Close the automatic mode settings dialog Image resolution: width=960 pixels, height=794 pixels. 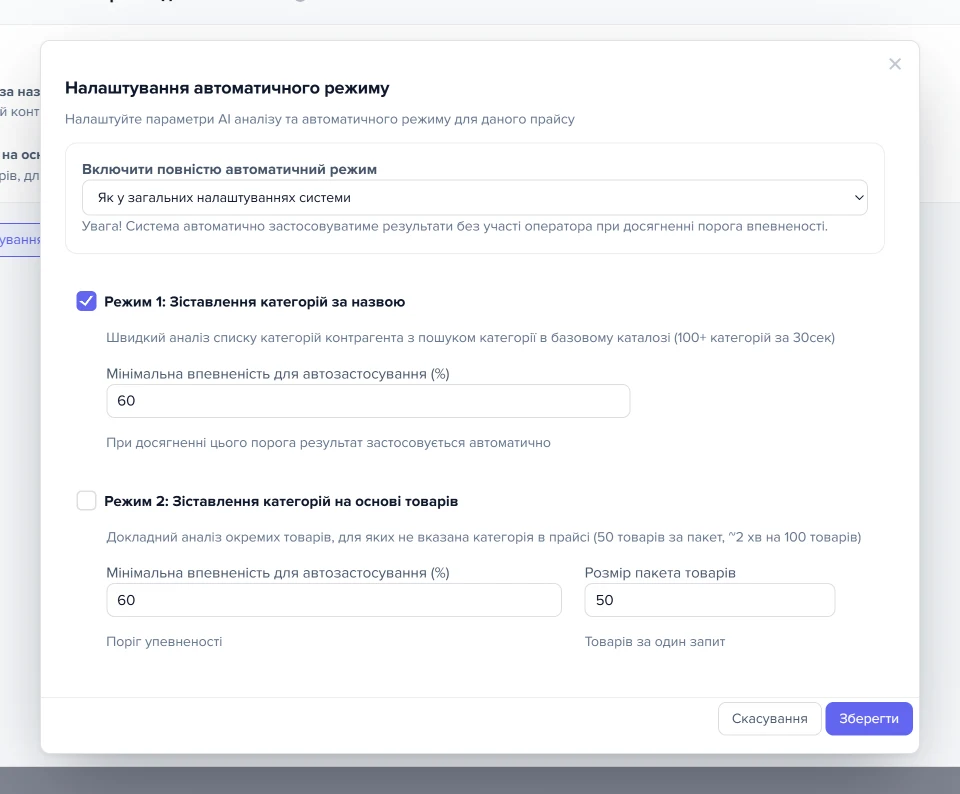point(894,64)
